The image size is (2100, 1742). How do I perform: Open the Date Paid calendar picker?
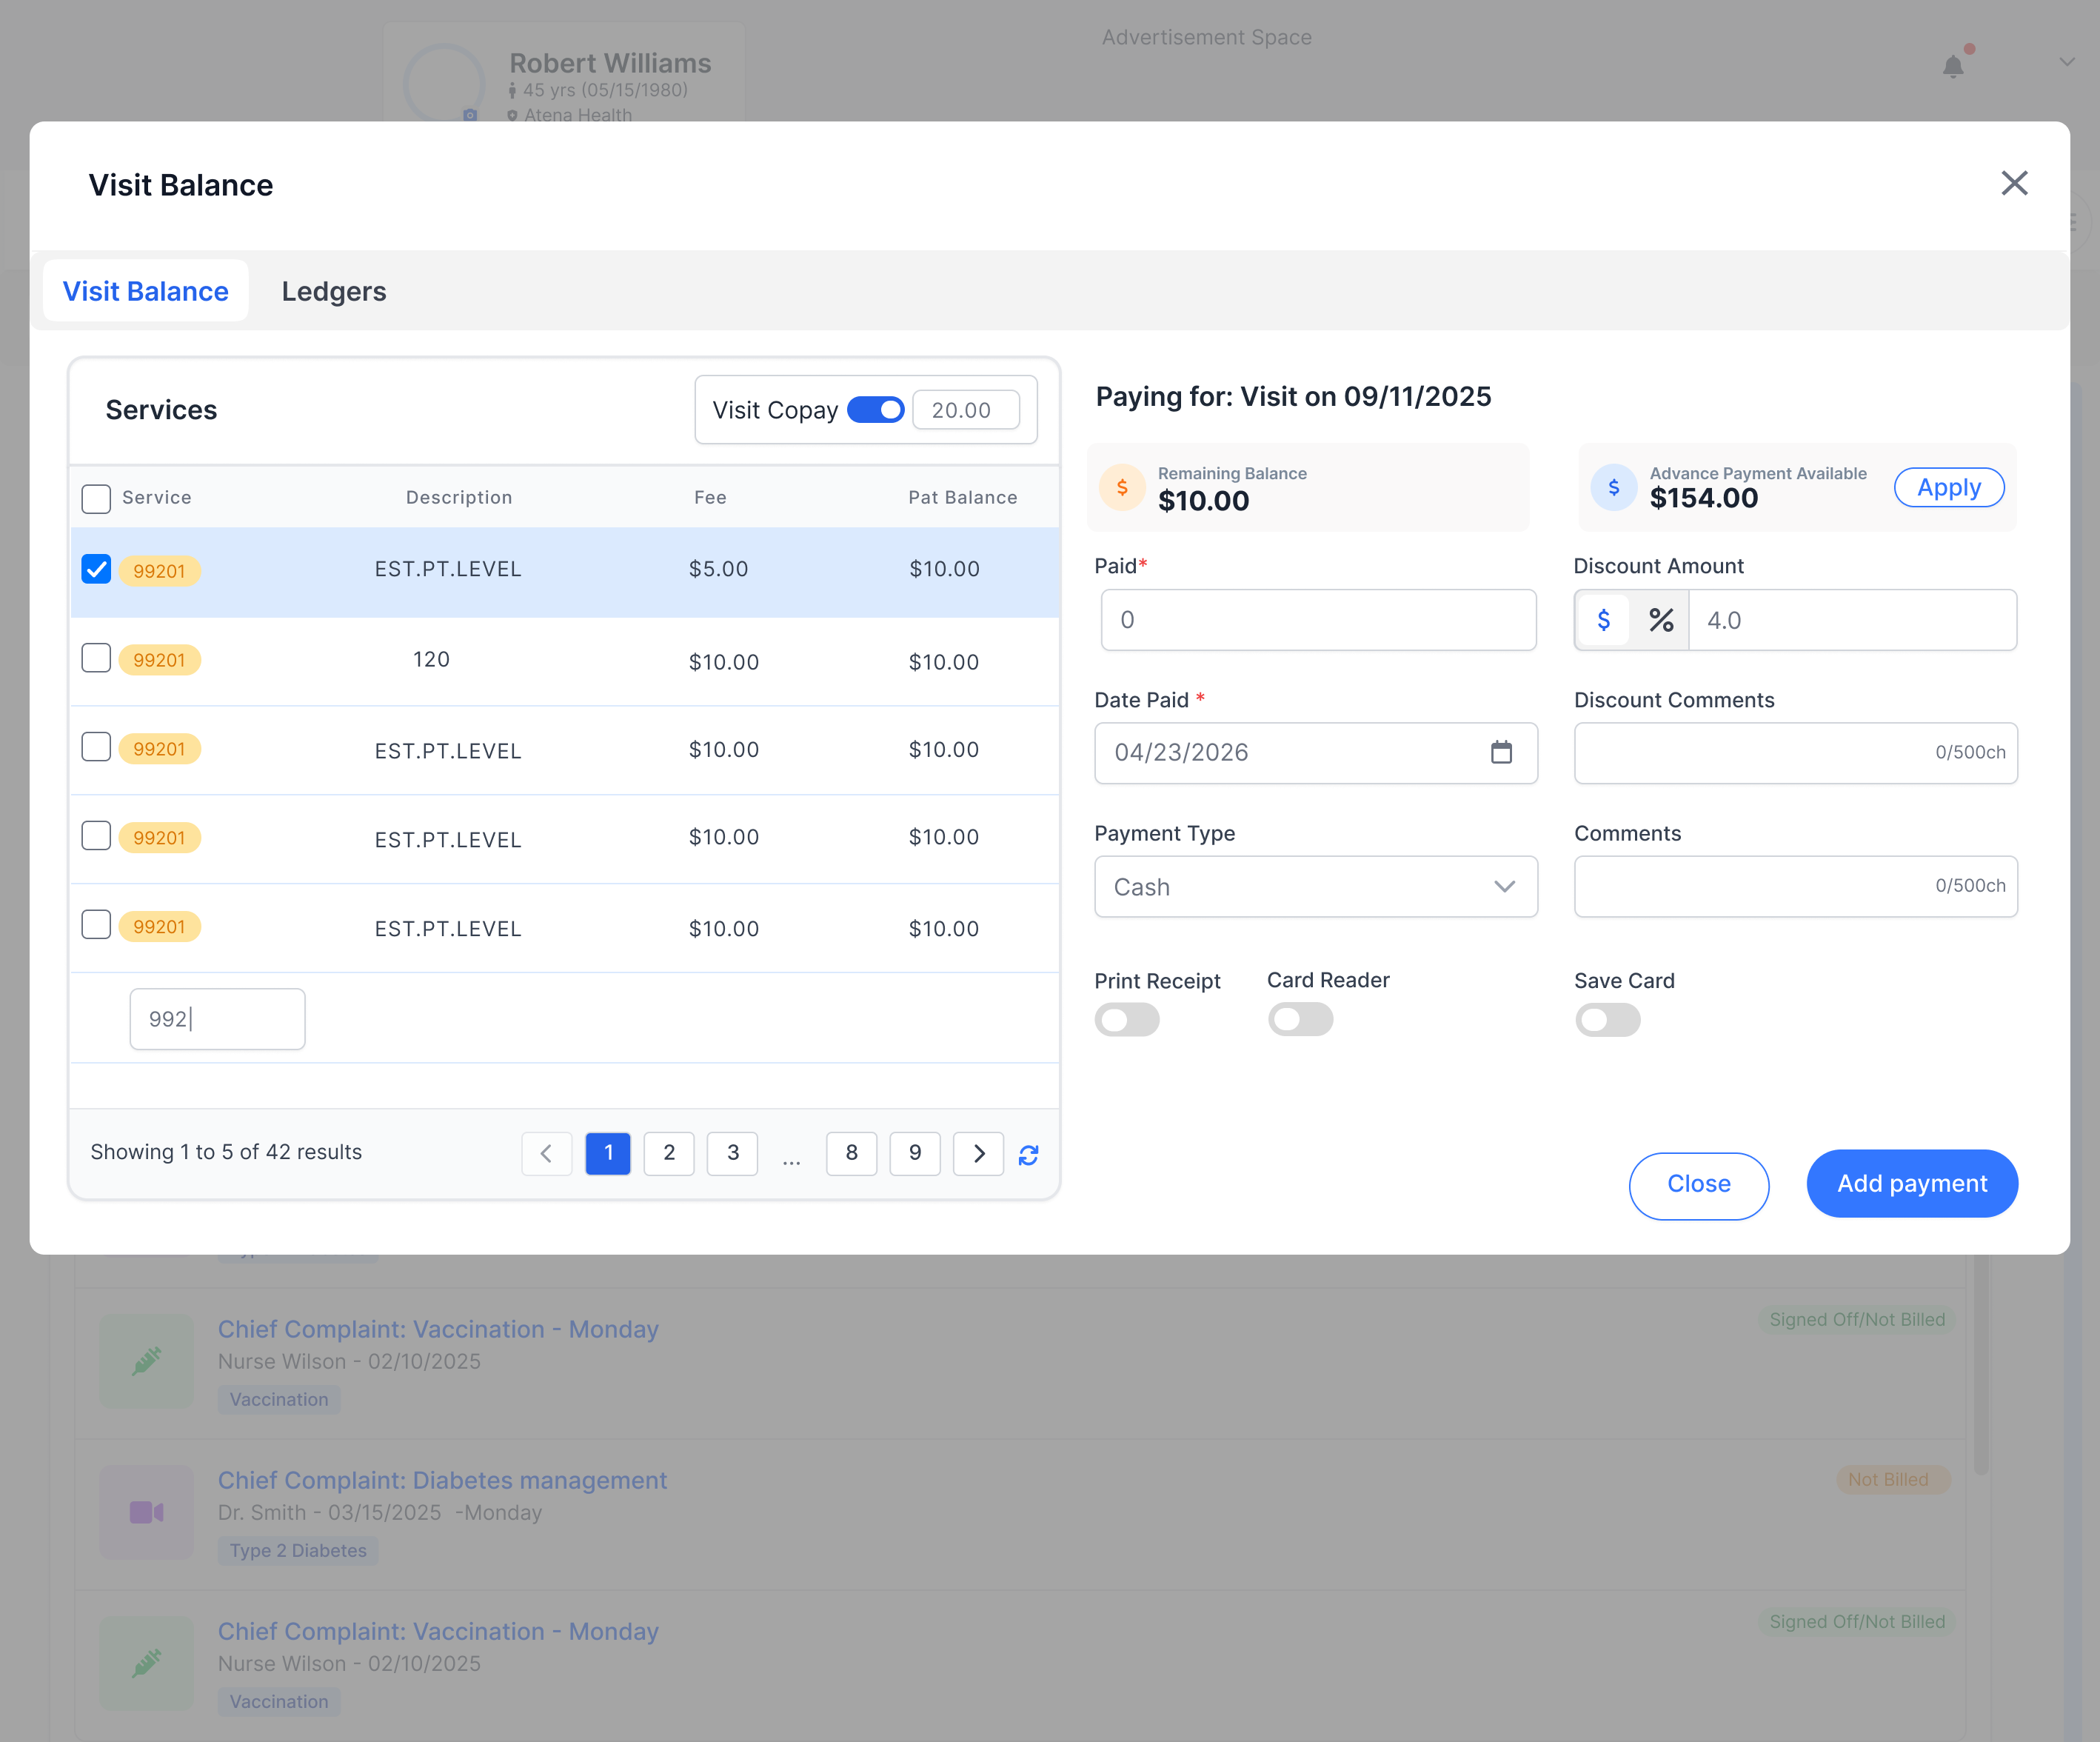coord(1501,752)
